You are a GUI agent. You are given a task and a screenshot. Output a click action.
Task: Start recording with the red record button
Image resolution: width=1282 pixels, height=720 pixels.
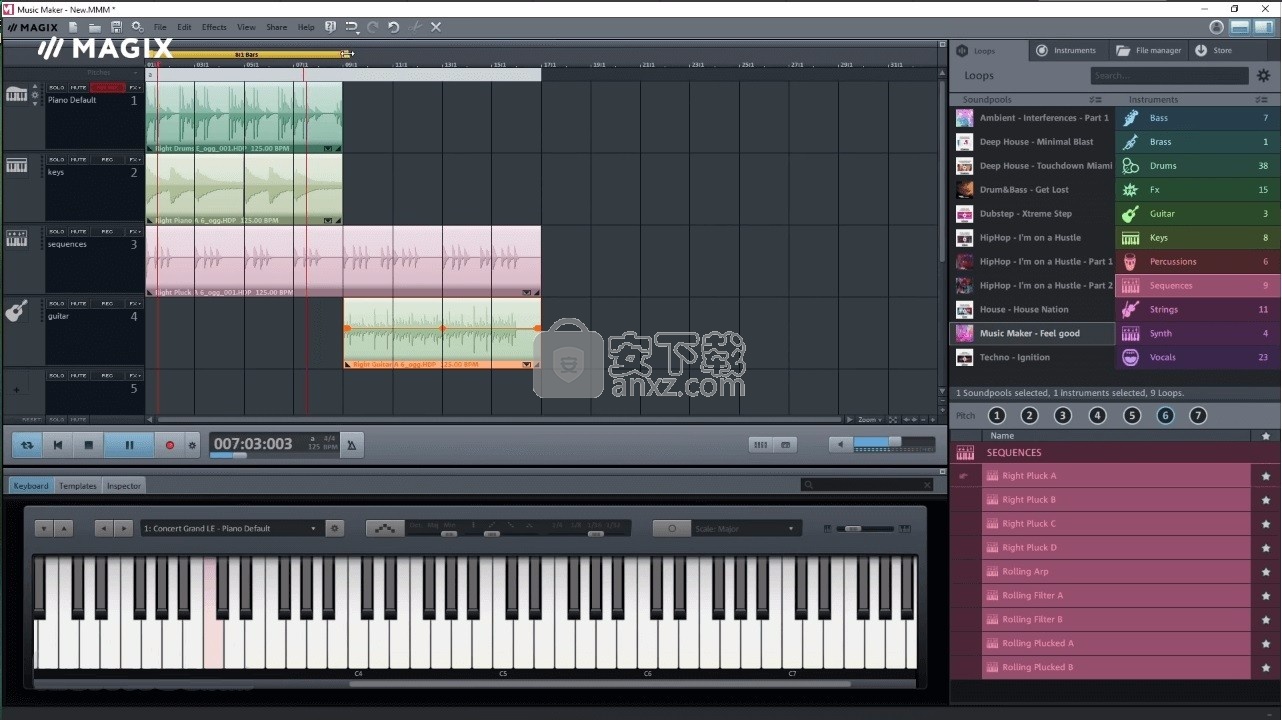point(169,445)
